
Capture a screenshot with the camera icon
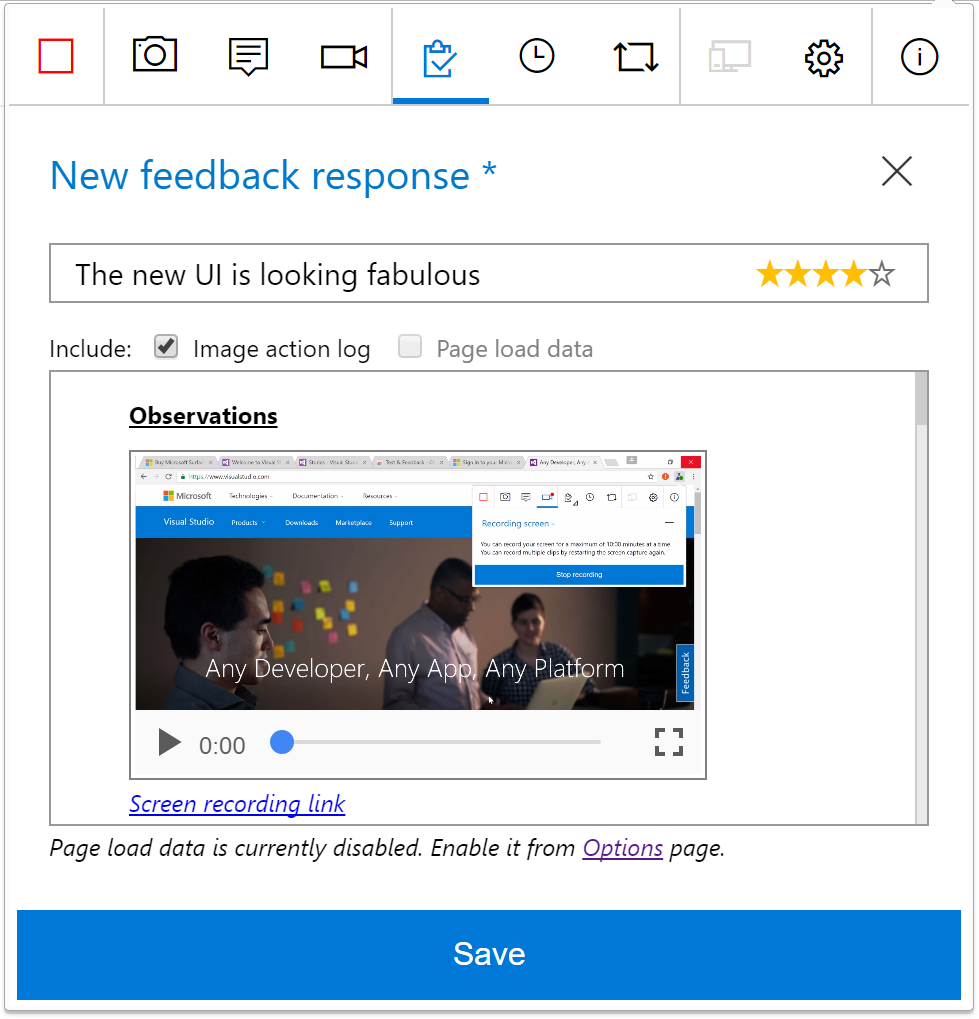[x=155, y=55]
